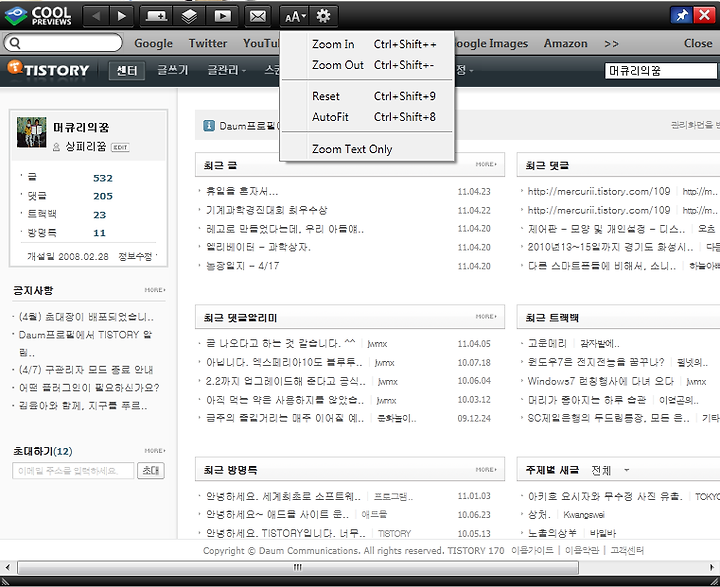Open guestbook entry dated 11.01.03

[x=283, y=497]
